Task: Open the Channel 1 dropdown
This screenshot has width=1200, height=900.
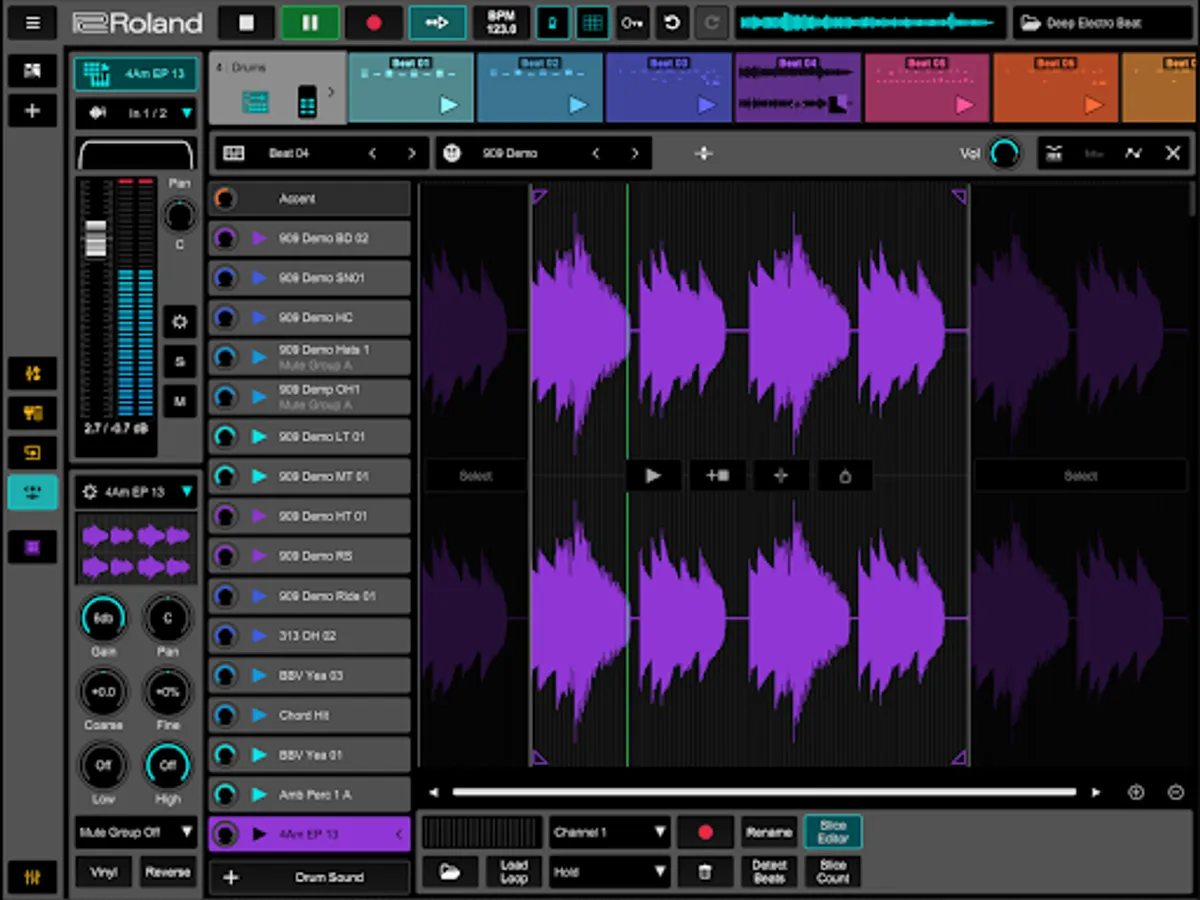Action: coord(609,832)
